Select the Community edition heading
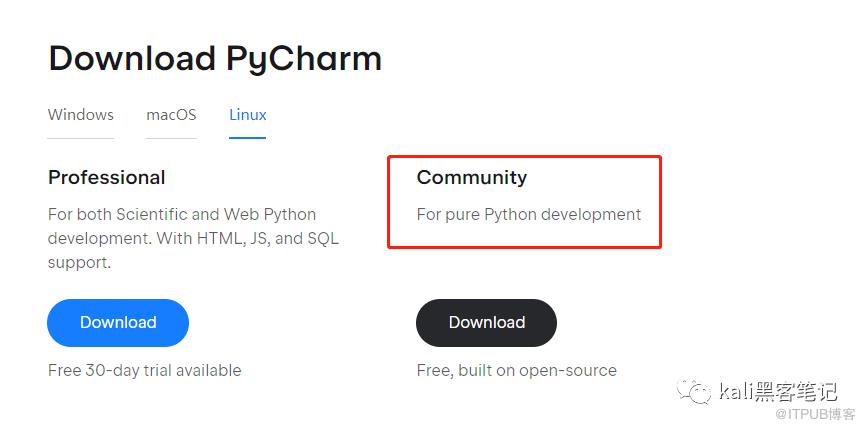Image resolution: width=865 pixels, height=429 pixels. point(472,178)
